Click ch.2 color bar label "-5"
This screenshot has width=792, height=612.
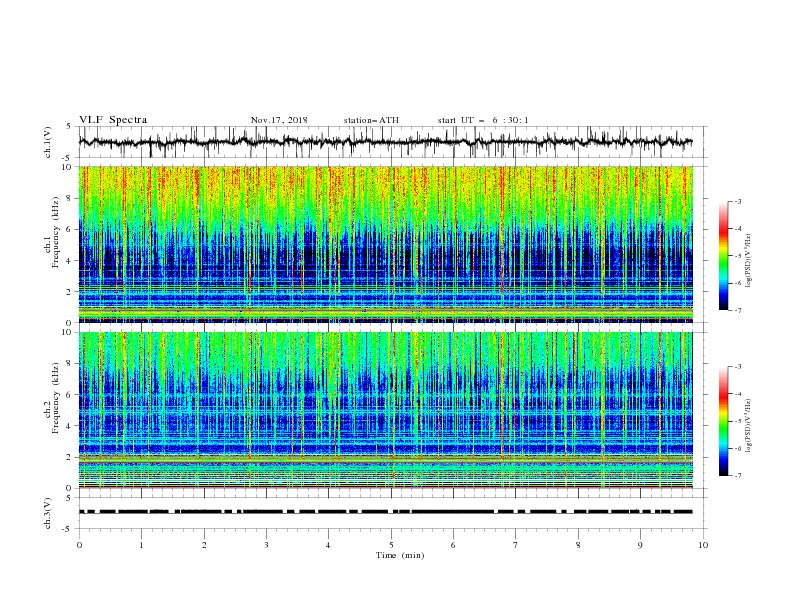coord(738,421)
